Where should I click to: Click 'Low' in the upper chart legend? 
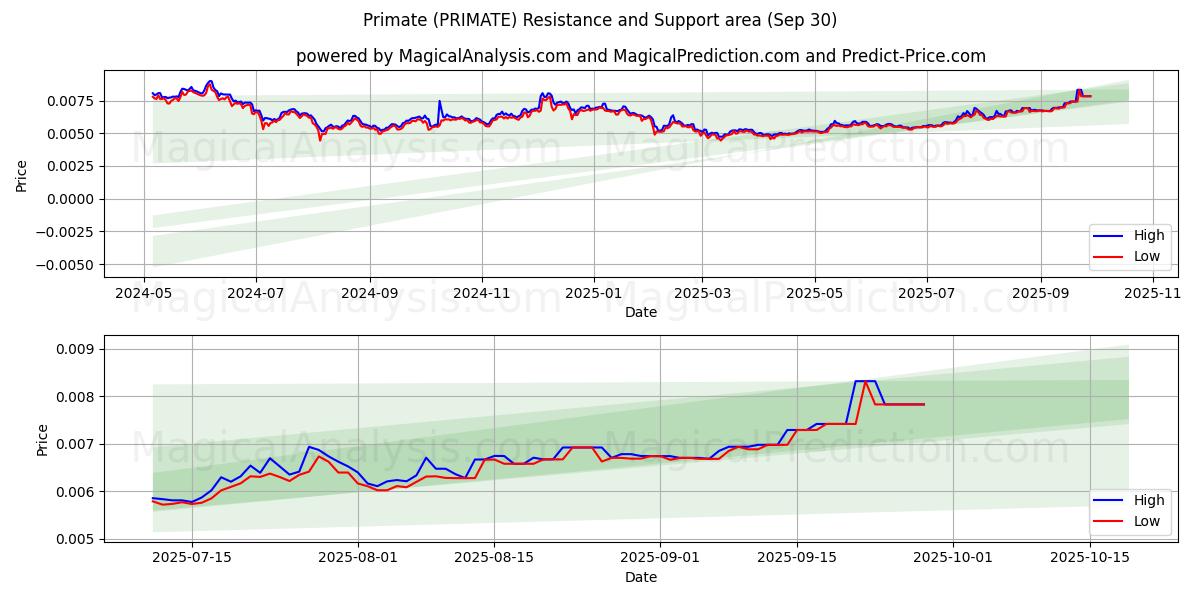pyautogui.click(x=1147, y=256)
